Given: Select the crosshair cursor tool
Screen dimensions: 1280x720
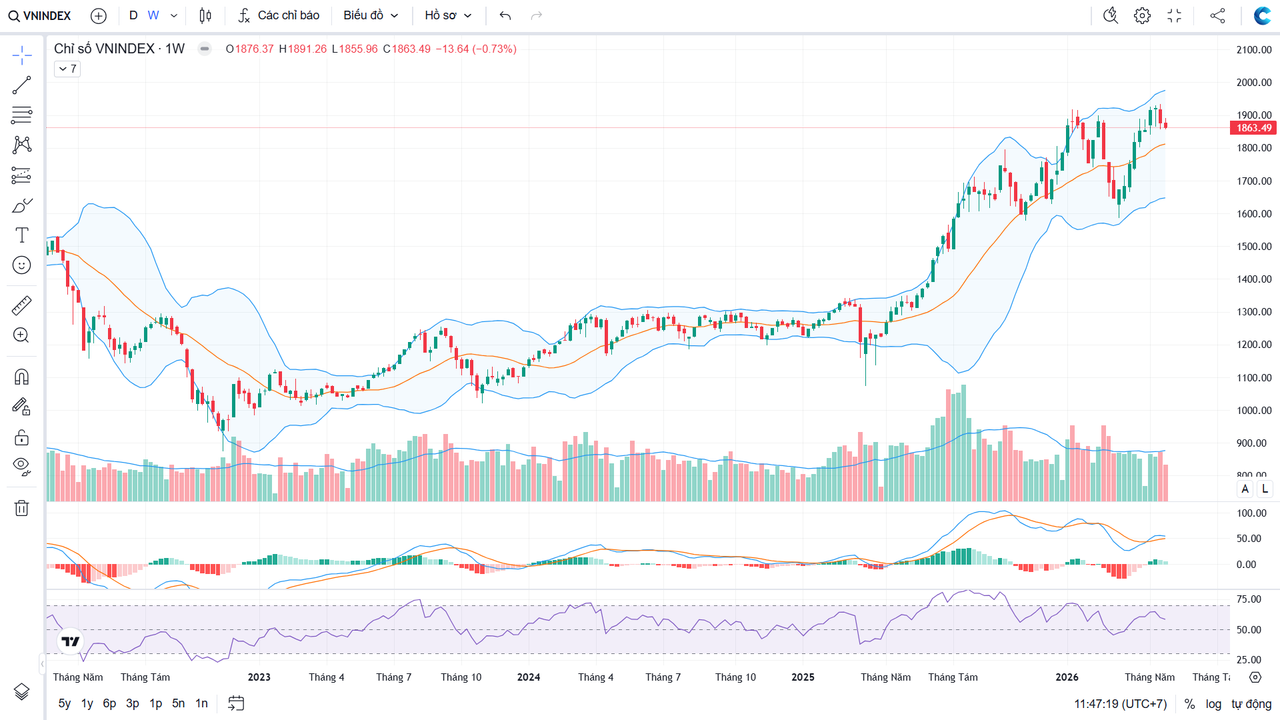Looking at the screenshot, I should [x=22, y=55].
